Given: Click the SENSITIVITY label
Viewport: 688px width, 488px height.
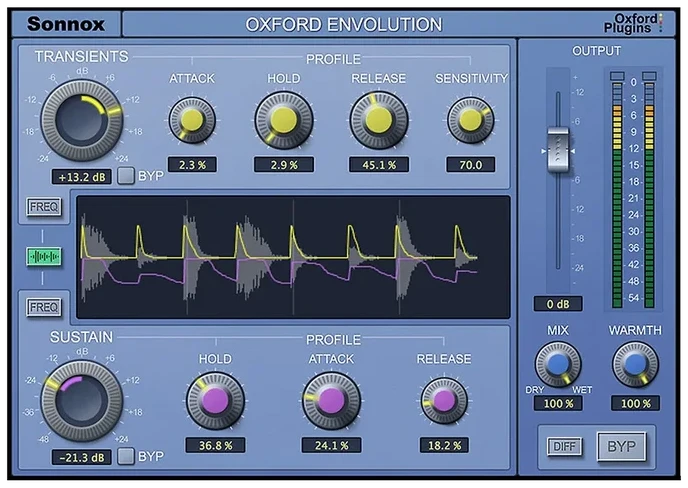Looking at the screenshot, I should tap(472, 79).
